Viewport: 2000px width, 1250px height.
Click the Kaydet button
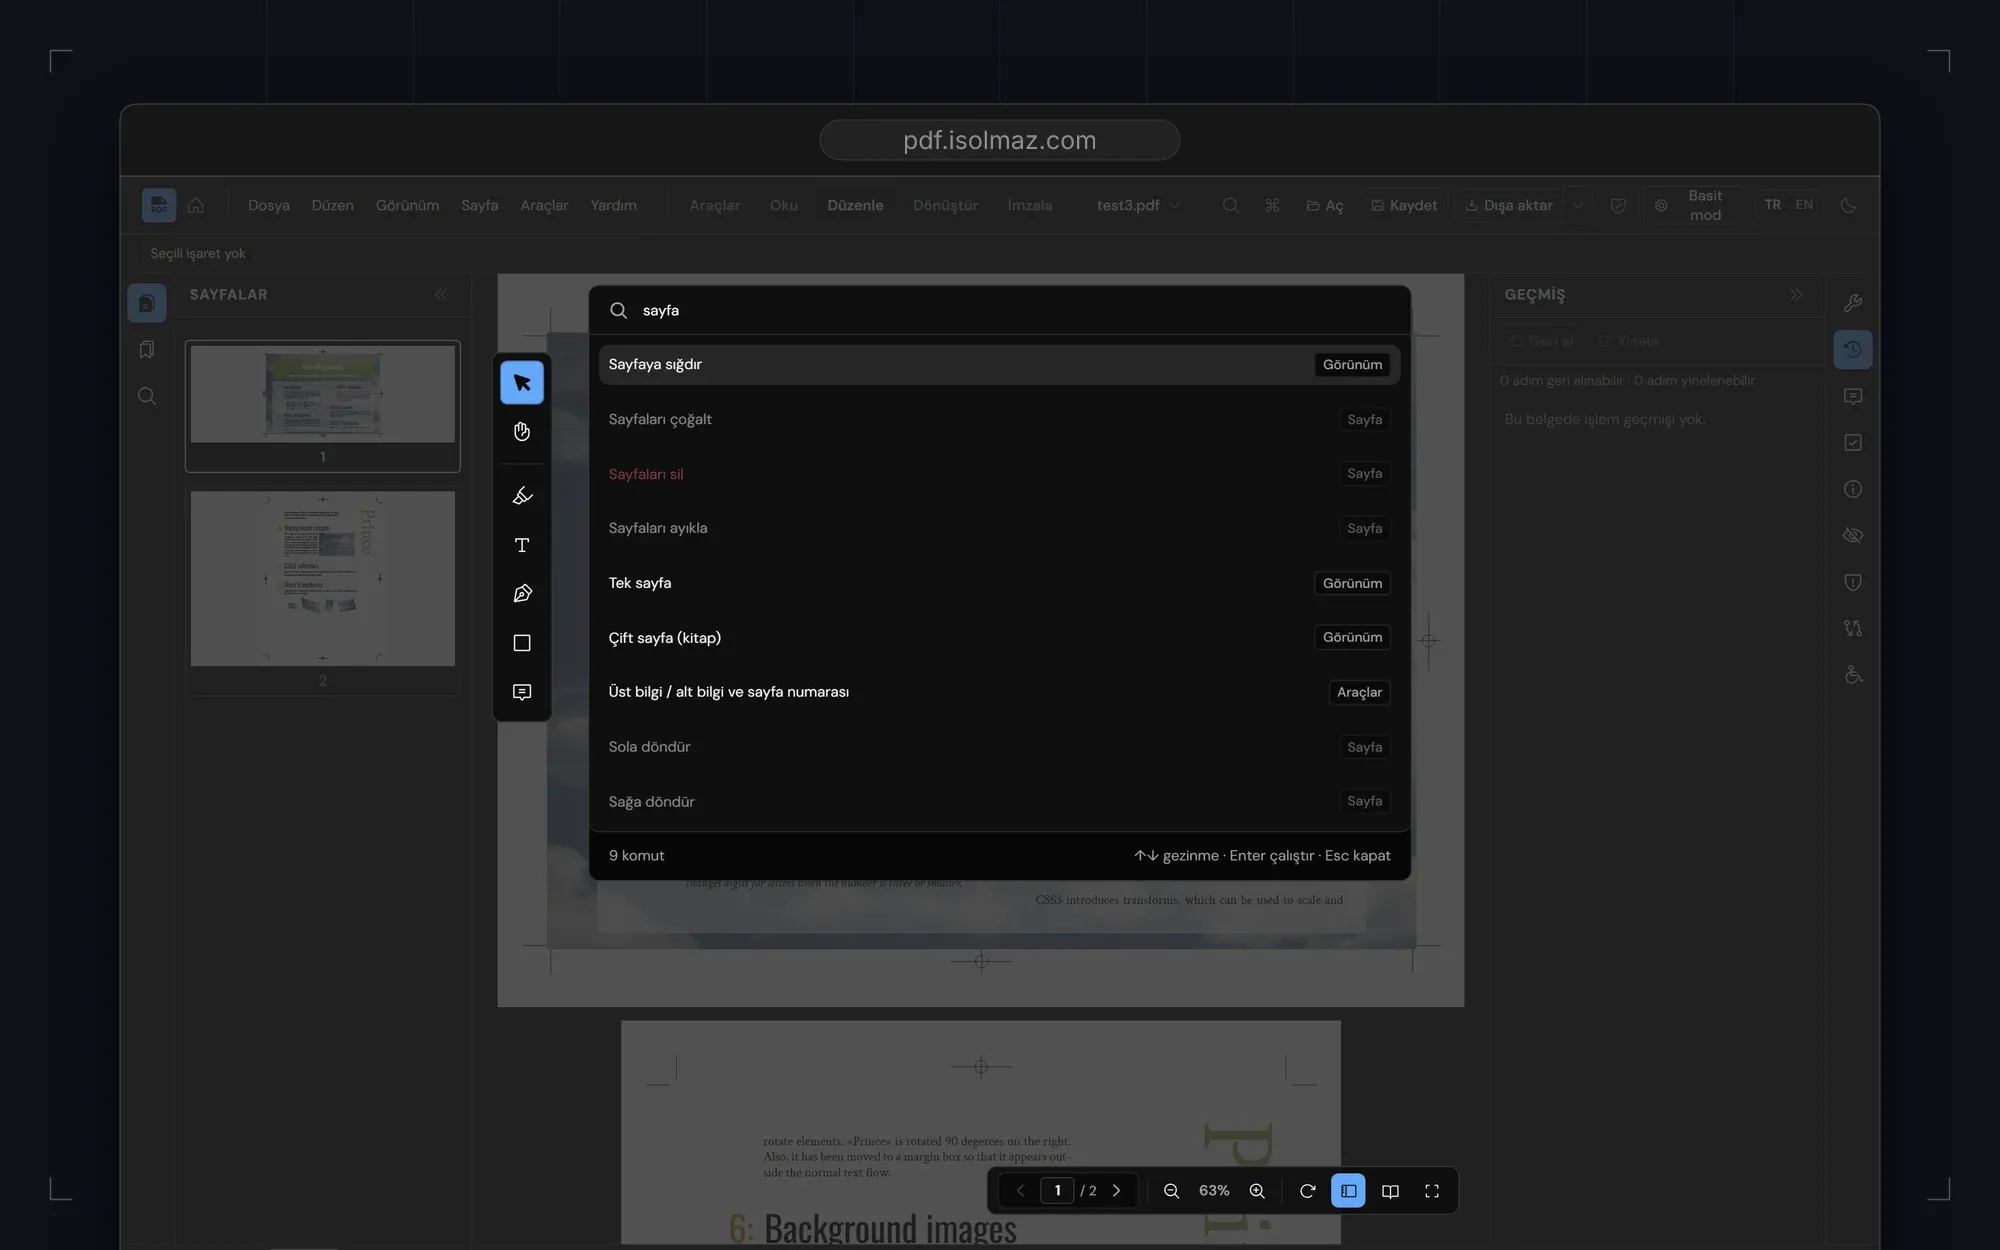click(x=1404, y=205)
